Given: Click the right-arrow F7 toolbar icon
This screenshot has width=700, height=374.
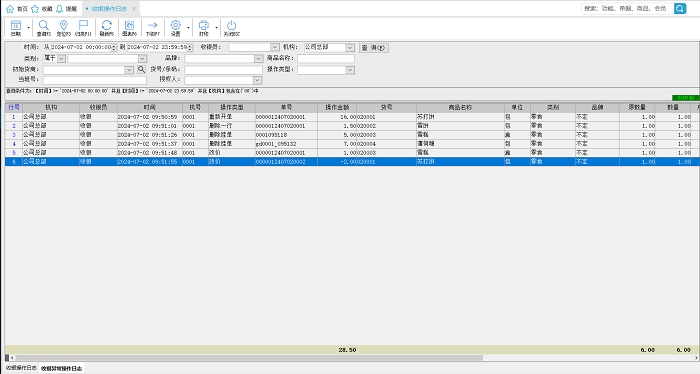Looking at the screenshot, I should 153,28.
